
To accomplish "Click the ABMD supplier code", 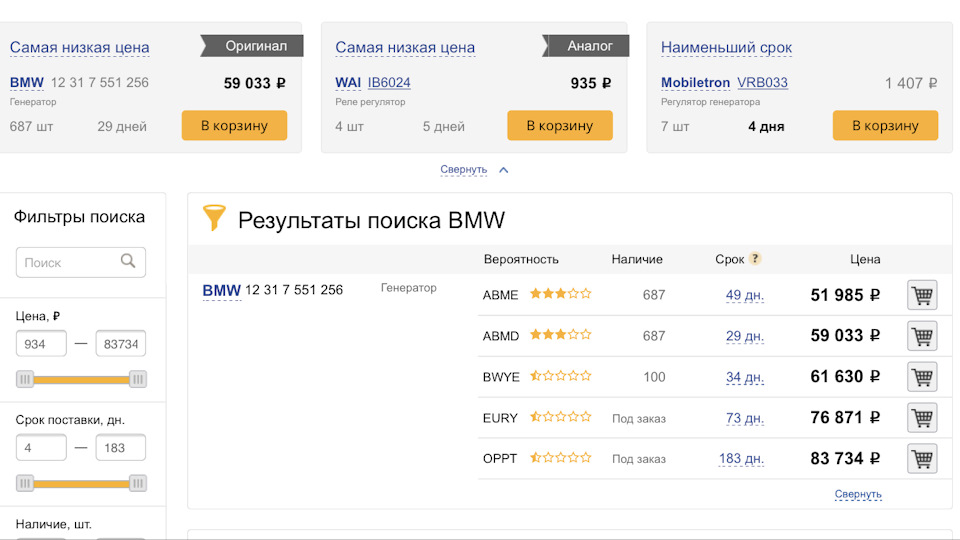I will [500, 336].
